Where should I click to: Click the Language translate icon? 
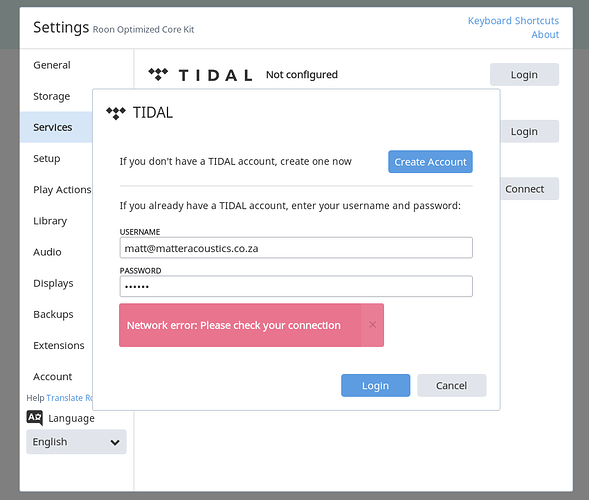tap(35, 418)
